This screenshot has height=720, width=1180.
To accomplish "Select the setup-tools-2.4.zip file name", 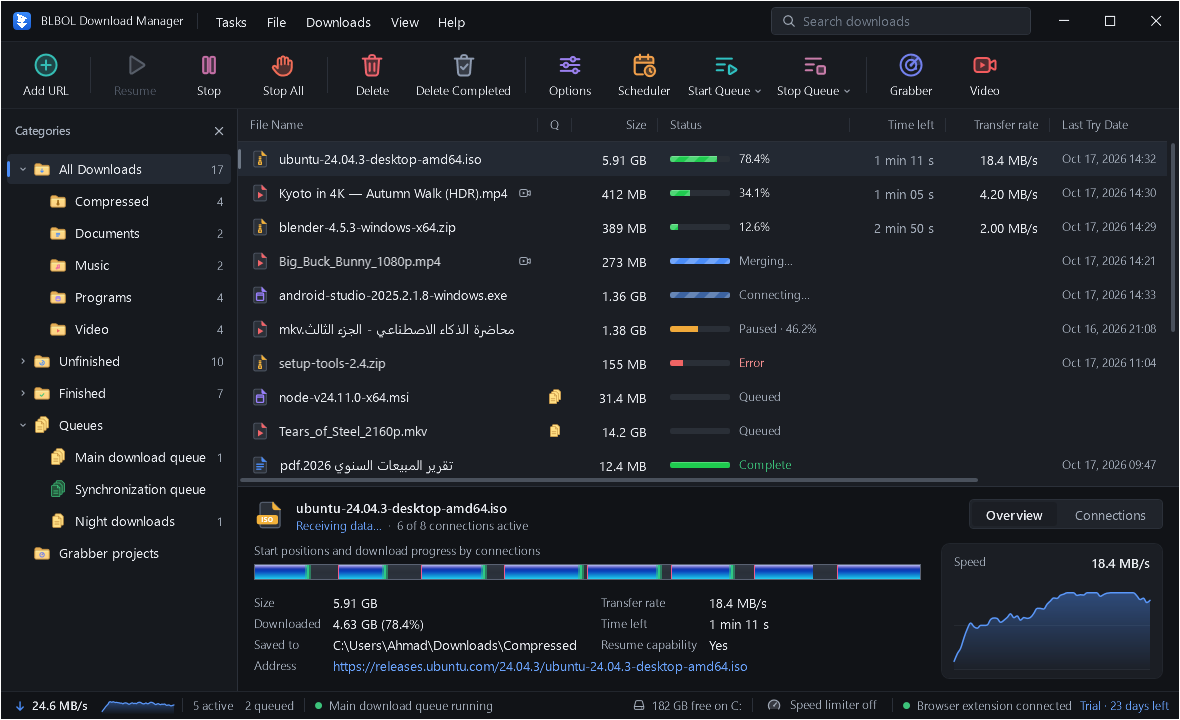I will (332, 363).
